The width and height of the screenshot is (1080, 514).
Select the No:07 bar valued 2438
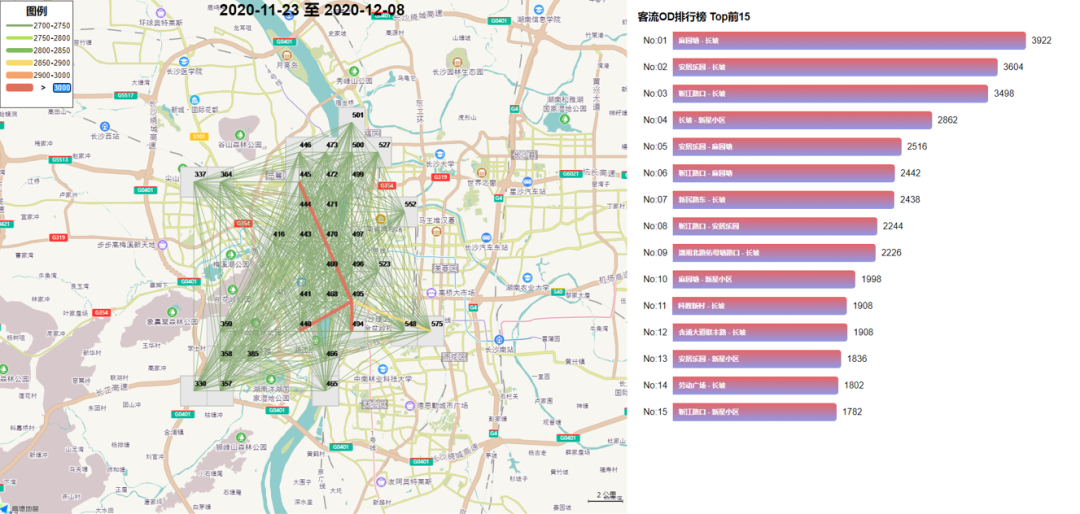point(783,199)
